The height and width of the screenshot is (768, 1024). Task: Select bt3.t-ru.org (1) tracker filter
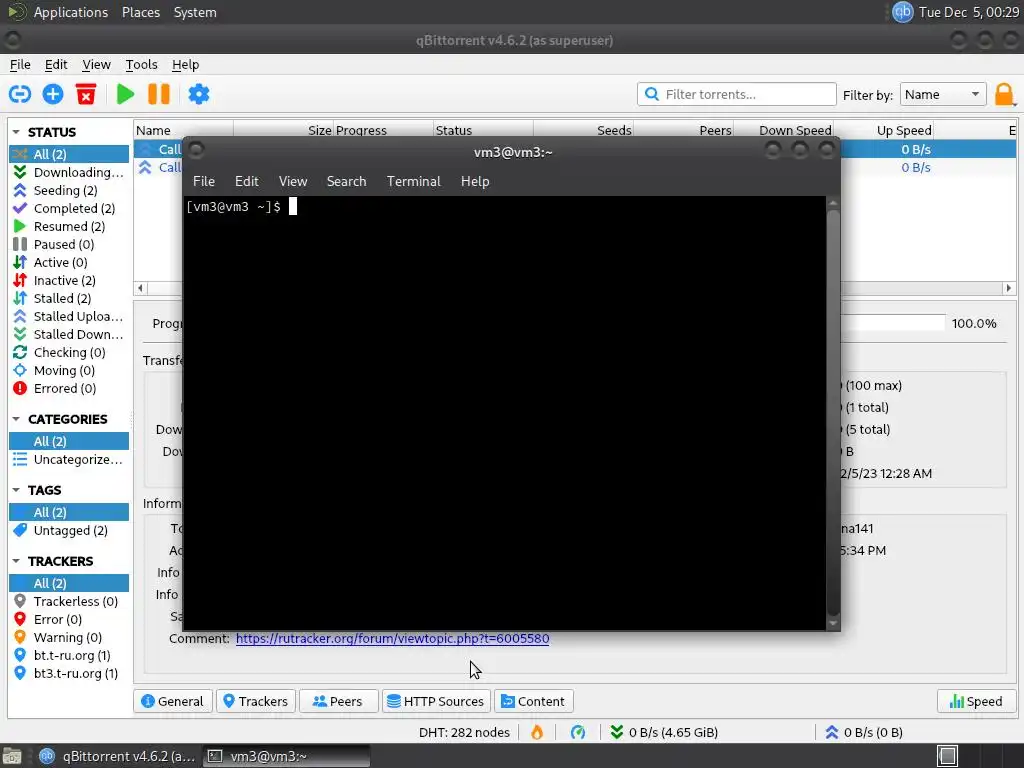pos(69,673)
